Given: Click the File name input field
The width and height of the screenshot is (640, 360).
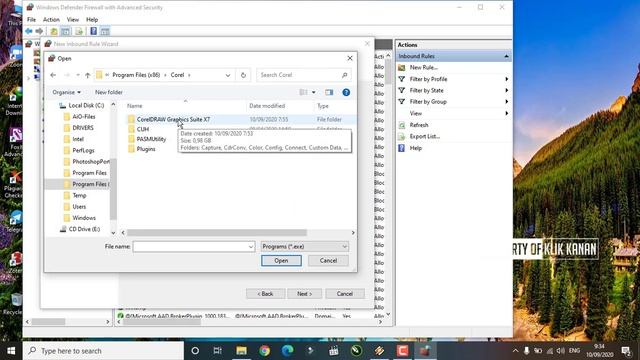Looking at the screenshot, I should tap(190, 247).
